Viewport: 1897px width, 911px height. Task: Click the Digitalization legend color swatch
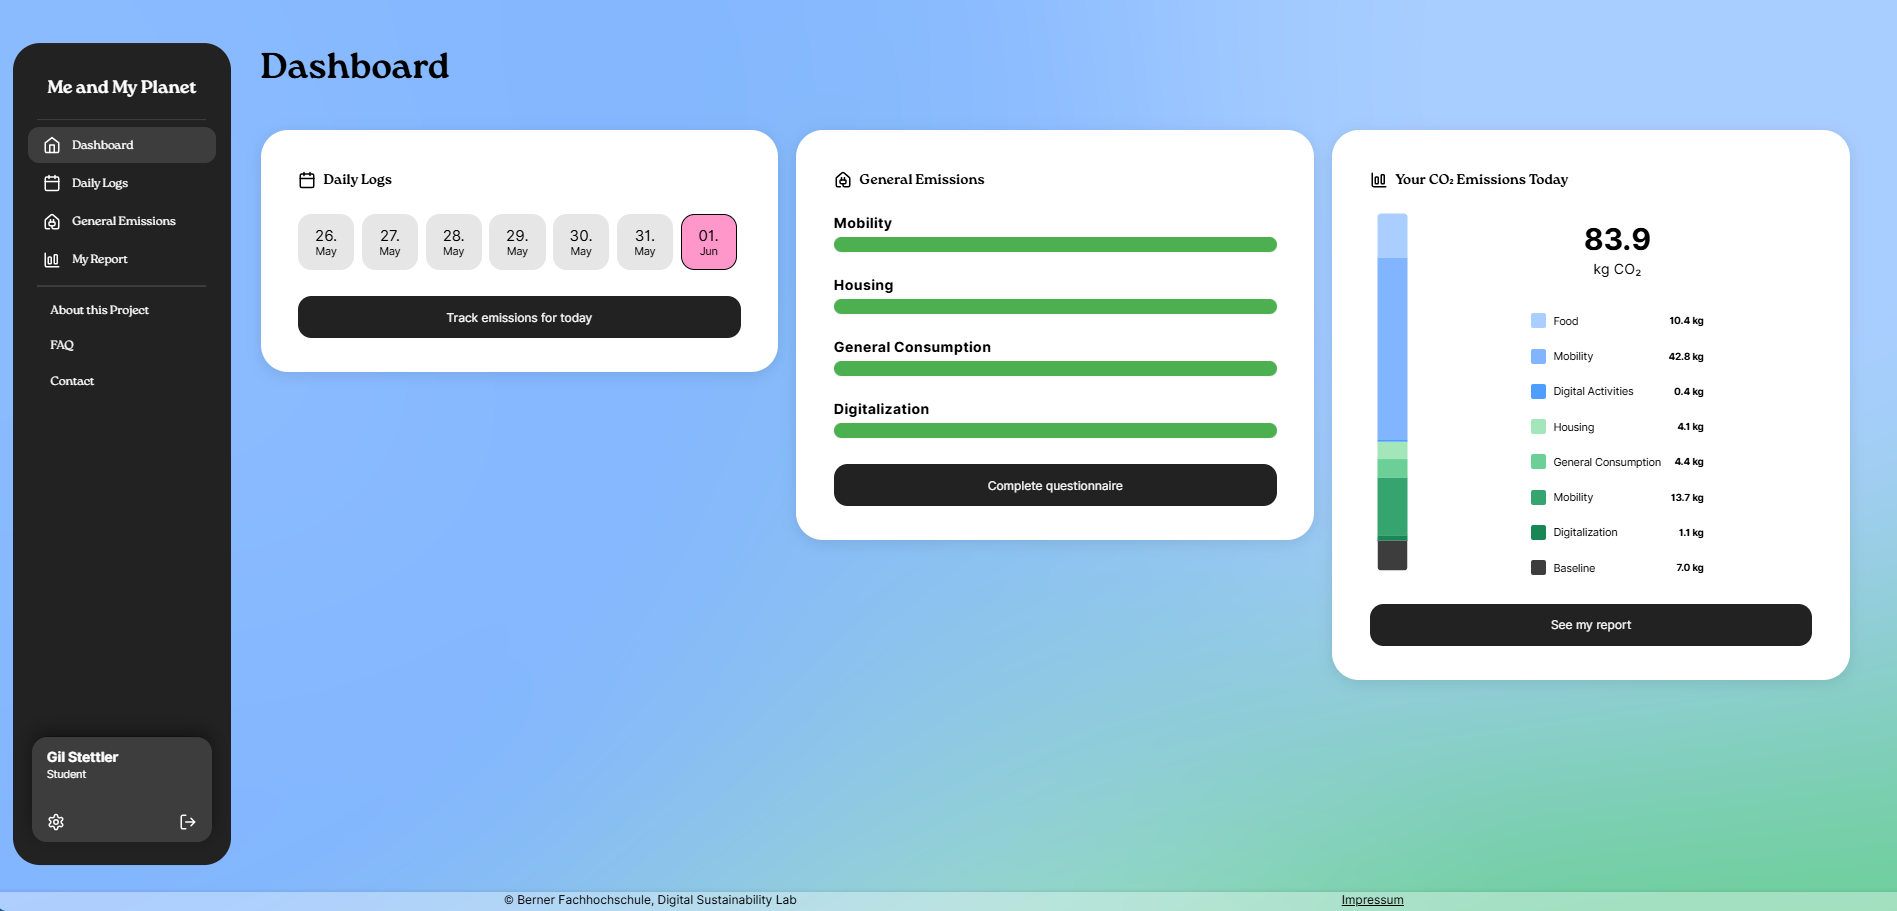point(1538,532)
